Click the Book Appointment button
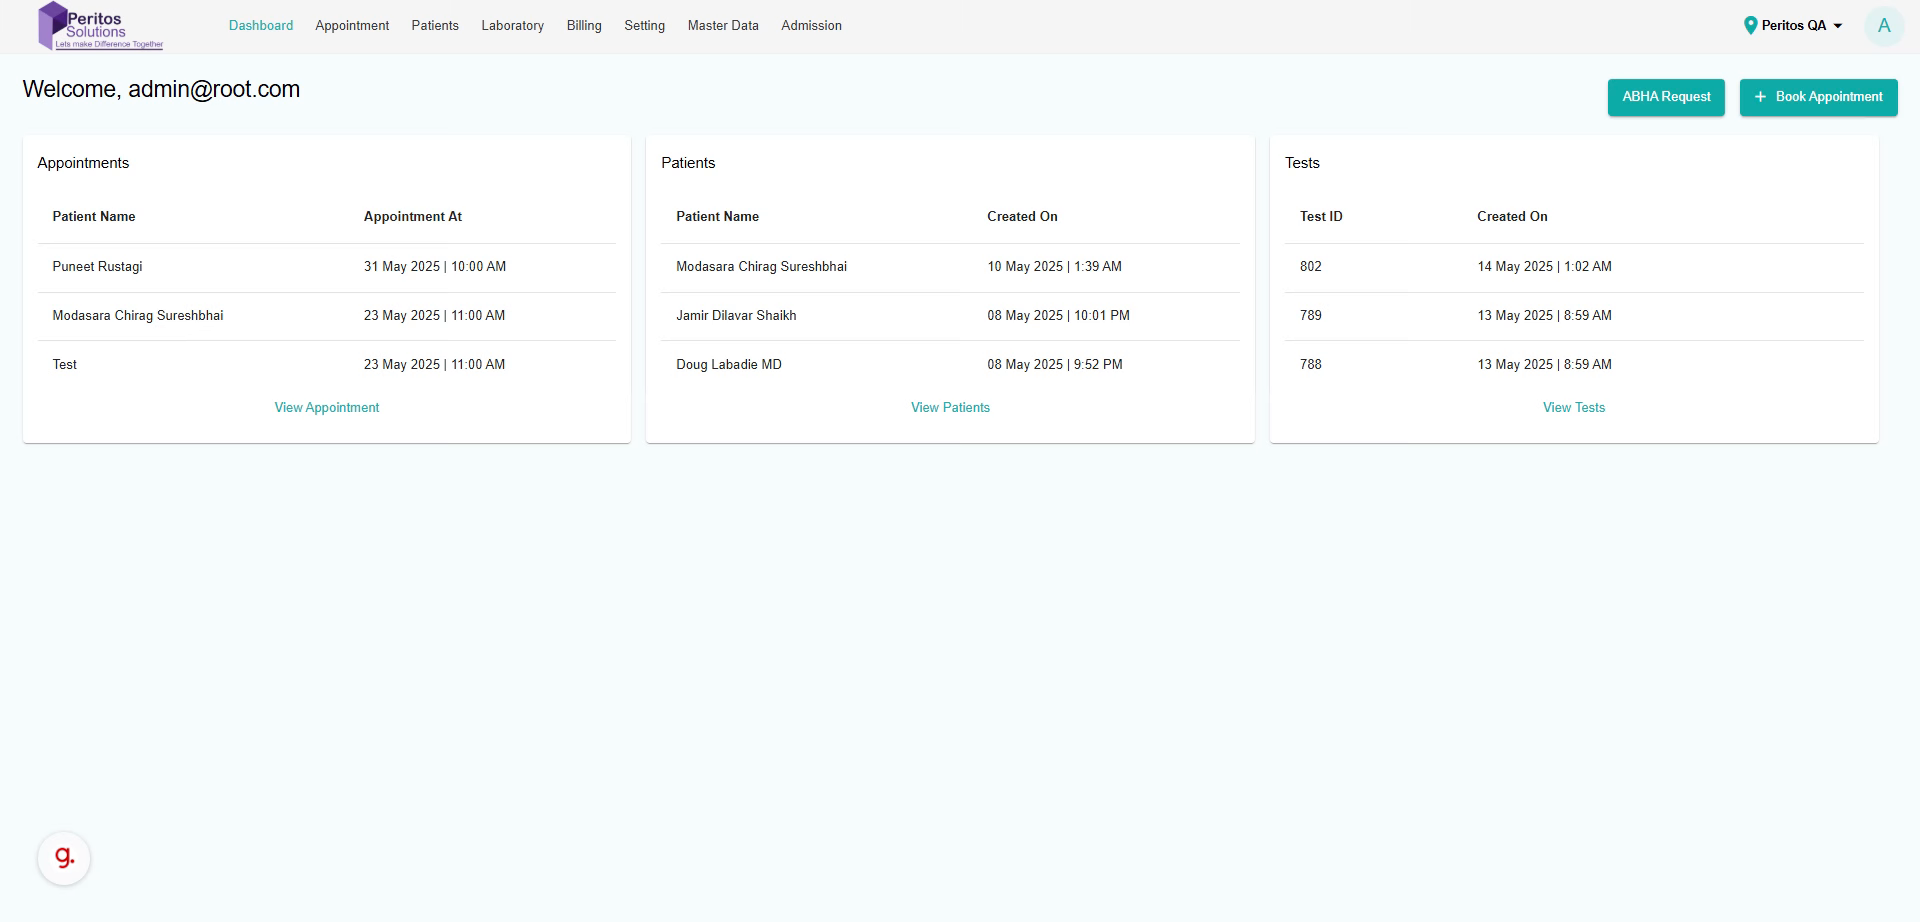The image size is (1920, 922). 1818,97
